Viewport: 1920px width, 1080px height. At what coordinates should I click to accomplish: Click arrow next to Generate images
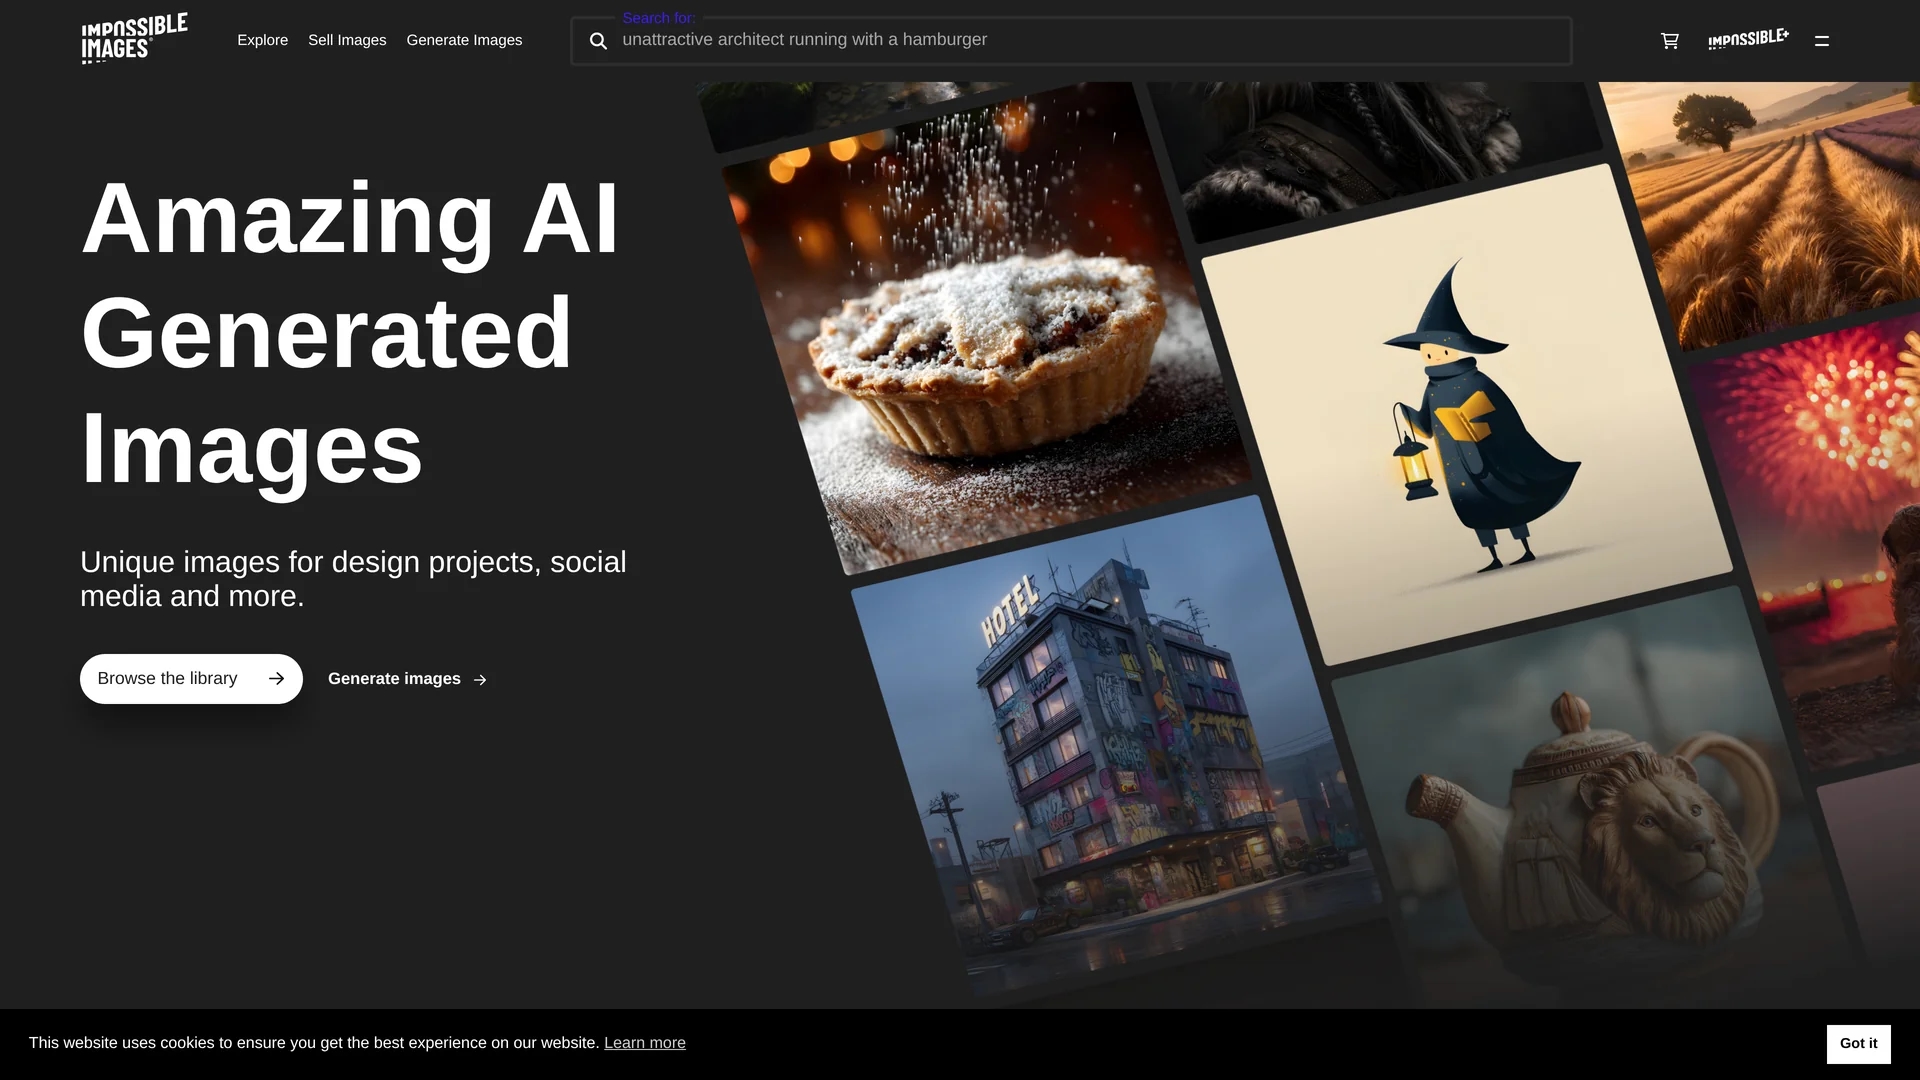pos(480,680)
